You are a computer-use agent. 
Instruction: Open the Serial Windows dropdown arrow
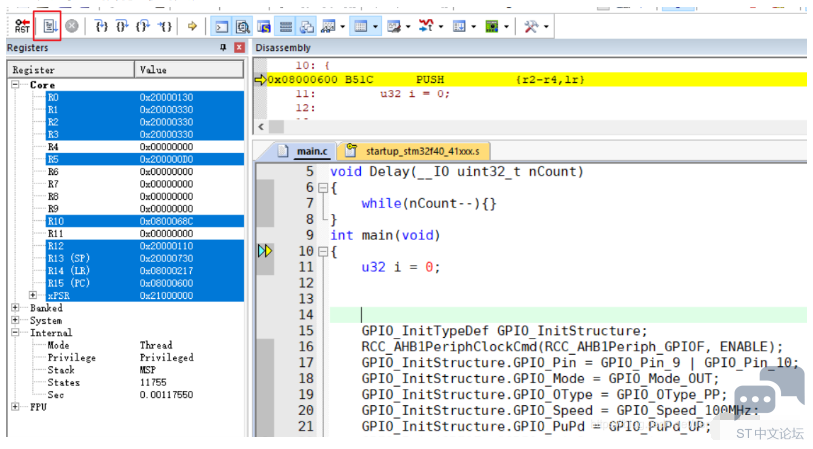(408, 26)
